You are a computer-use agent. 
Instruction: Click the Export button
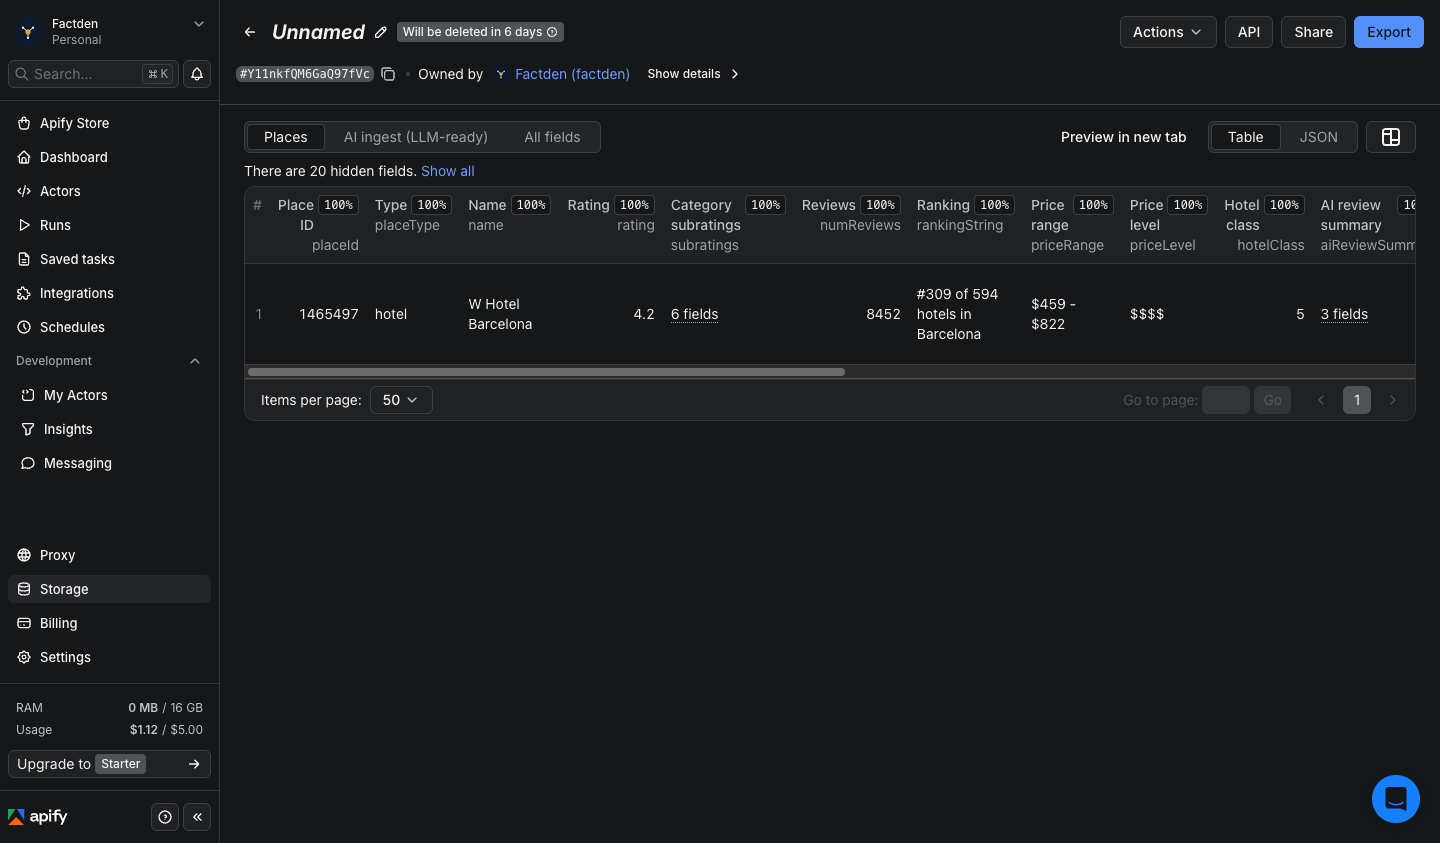tap(1389, 32)
